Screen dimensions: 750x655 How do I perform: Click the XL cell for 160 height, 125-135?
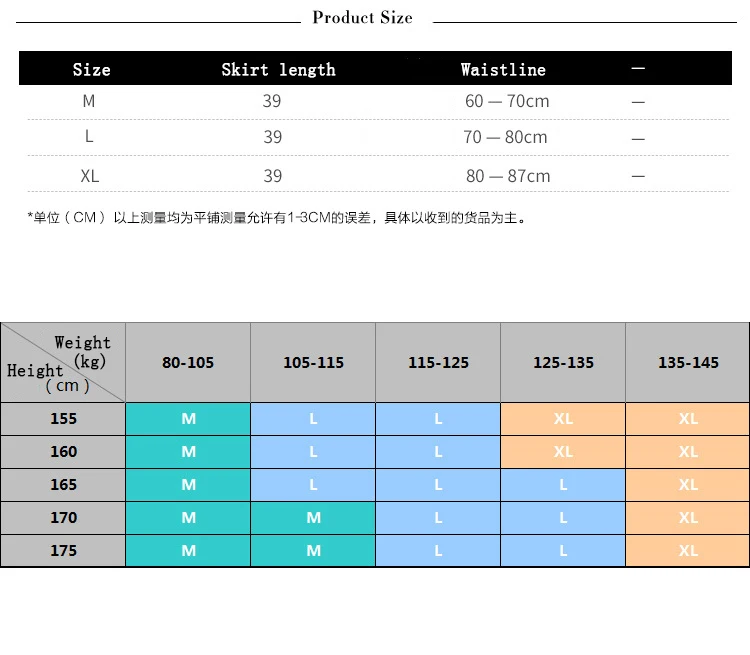tap(563, 452)
